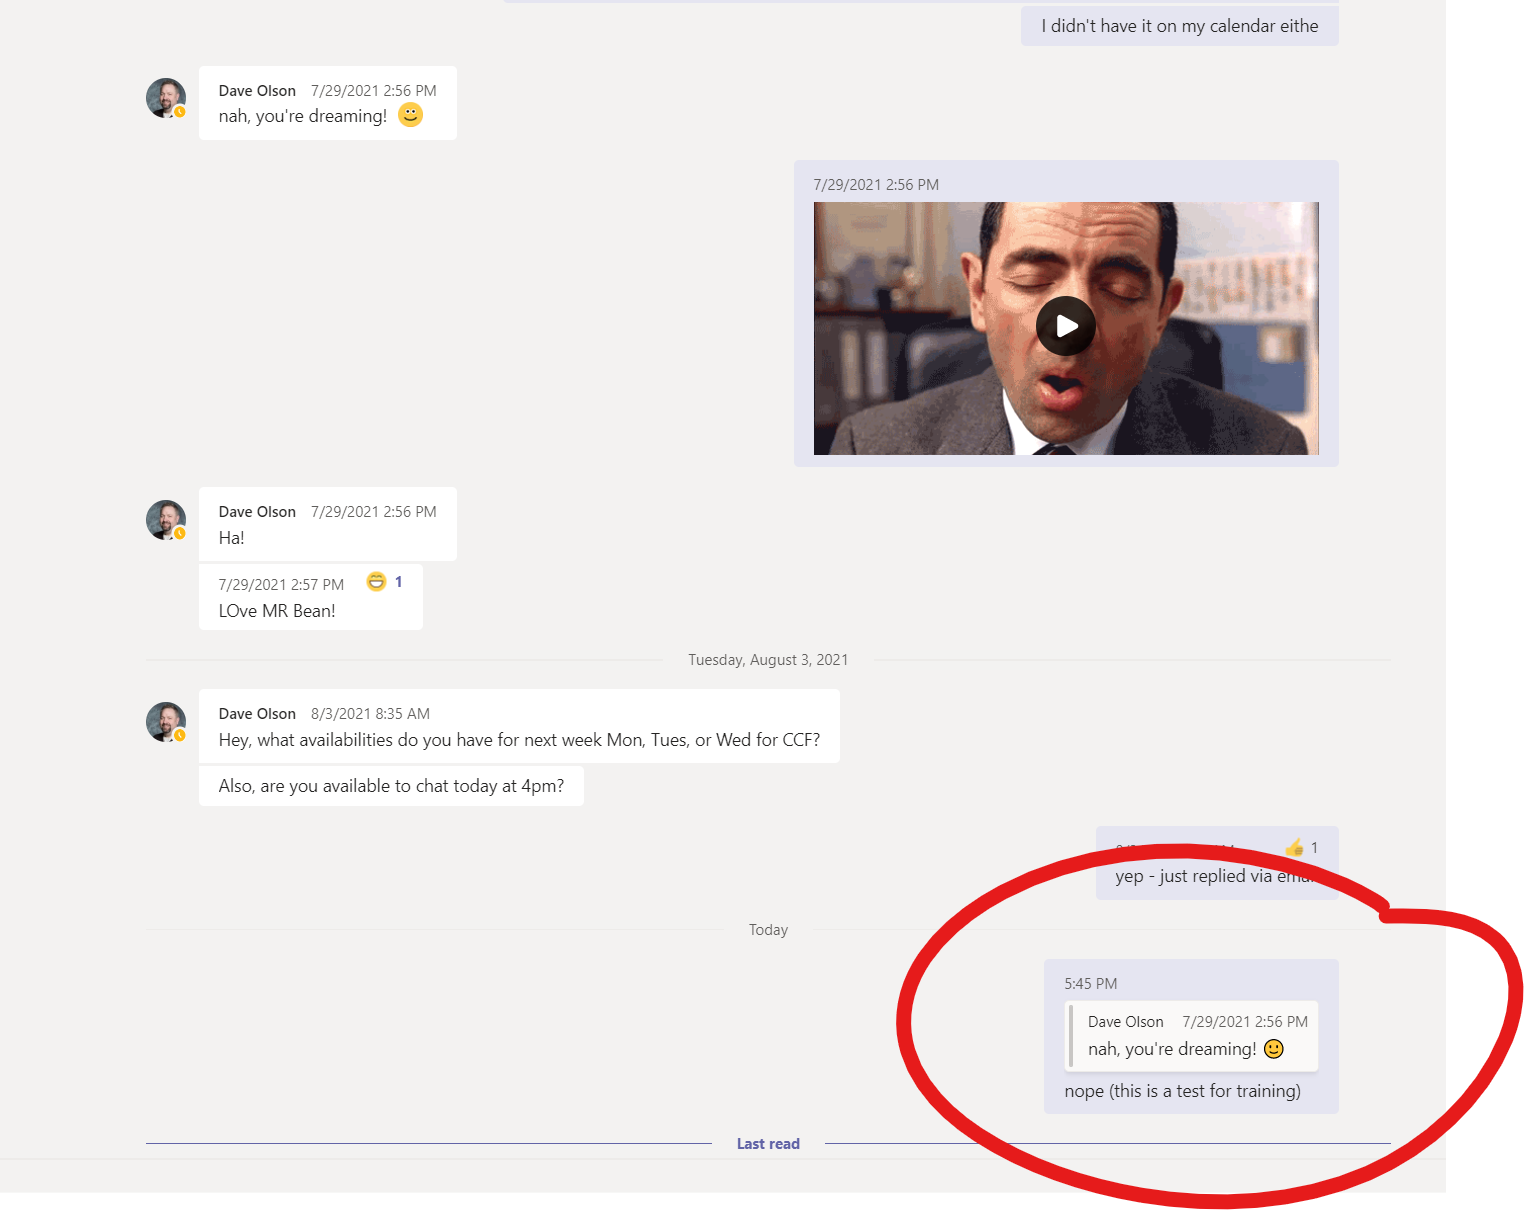The height and width of the screenshot is (1216, 1531).
Task: Click the thumbs-up reaction on the "yep" reply
Action: click(x=1295, y=848)
